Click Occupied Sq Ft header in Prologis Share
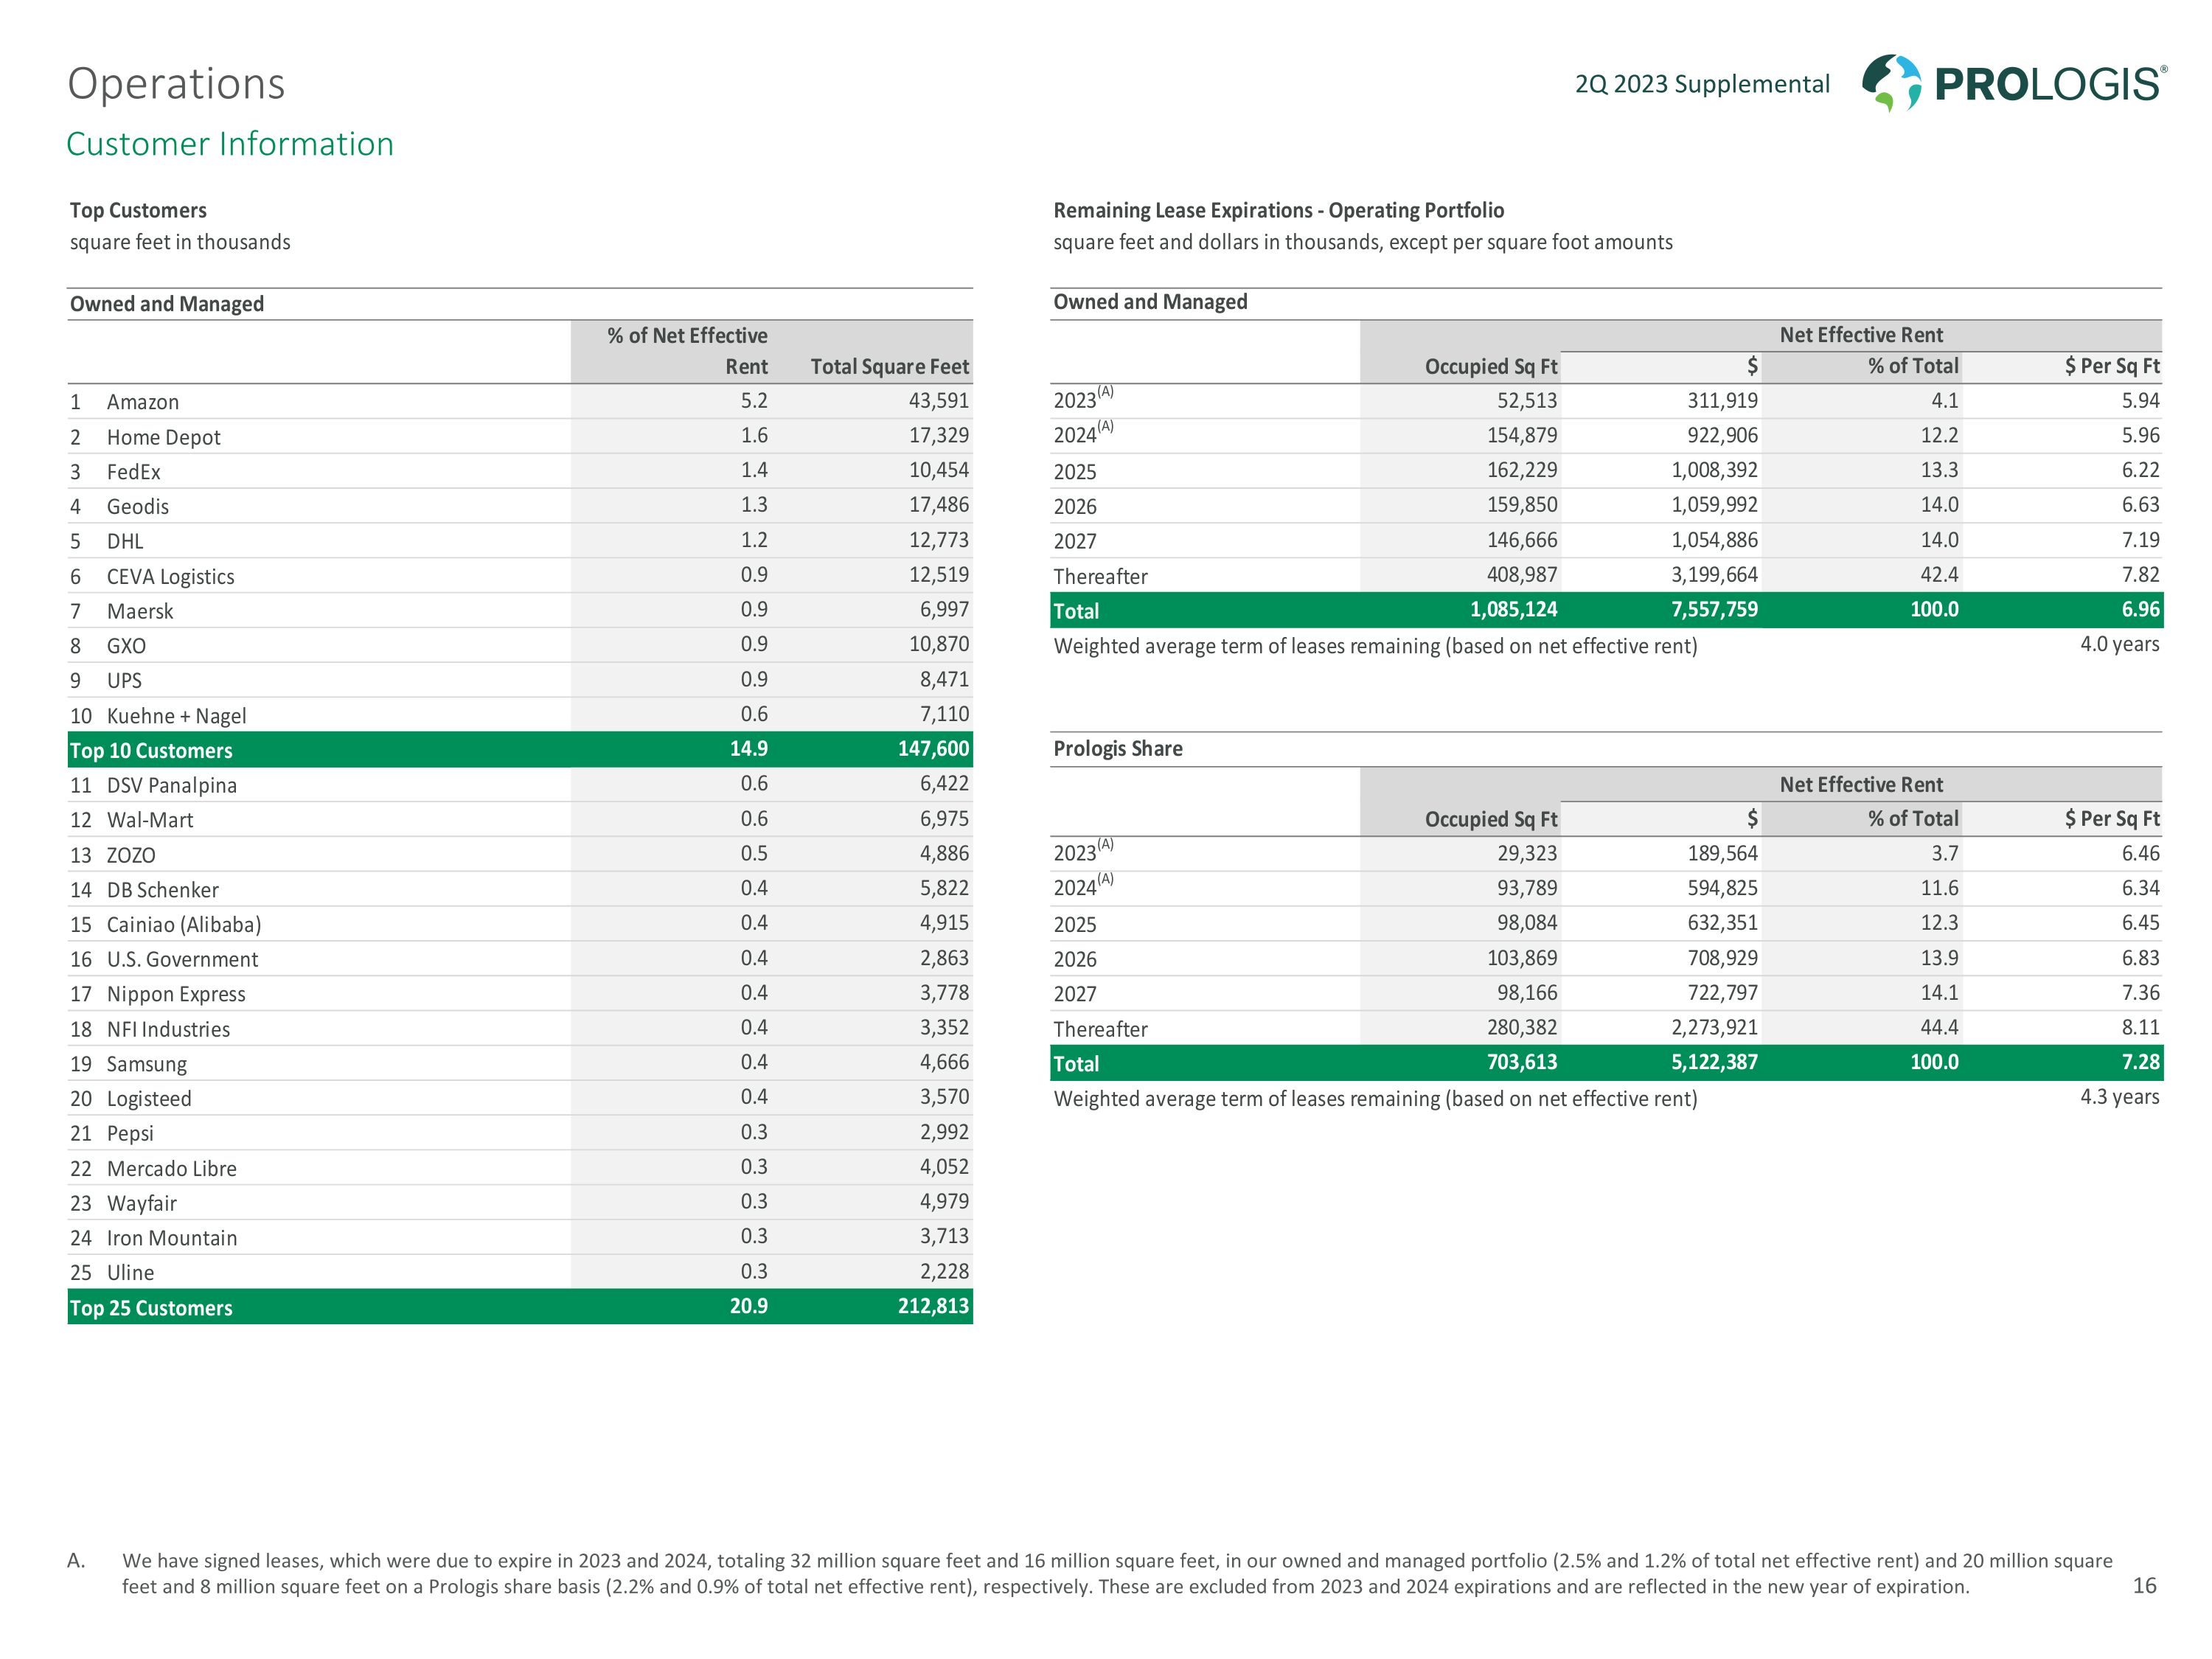Image resolution: width=2212 pixels, height=1659 pixels. (1490, 819)
